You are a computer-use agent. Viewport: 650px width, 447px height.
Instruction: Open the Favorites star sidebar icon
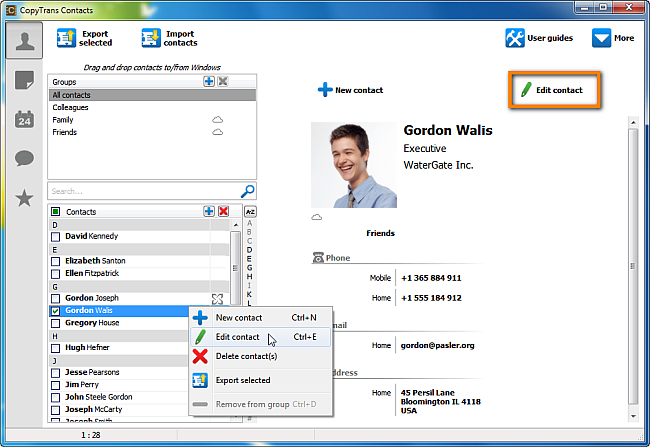24,198
